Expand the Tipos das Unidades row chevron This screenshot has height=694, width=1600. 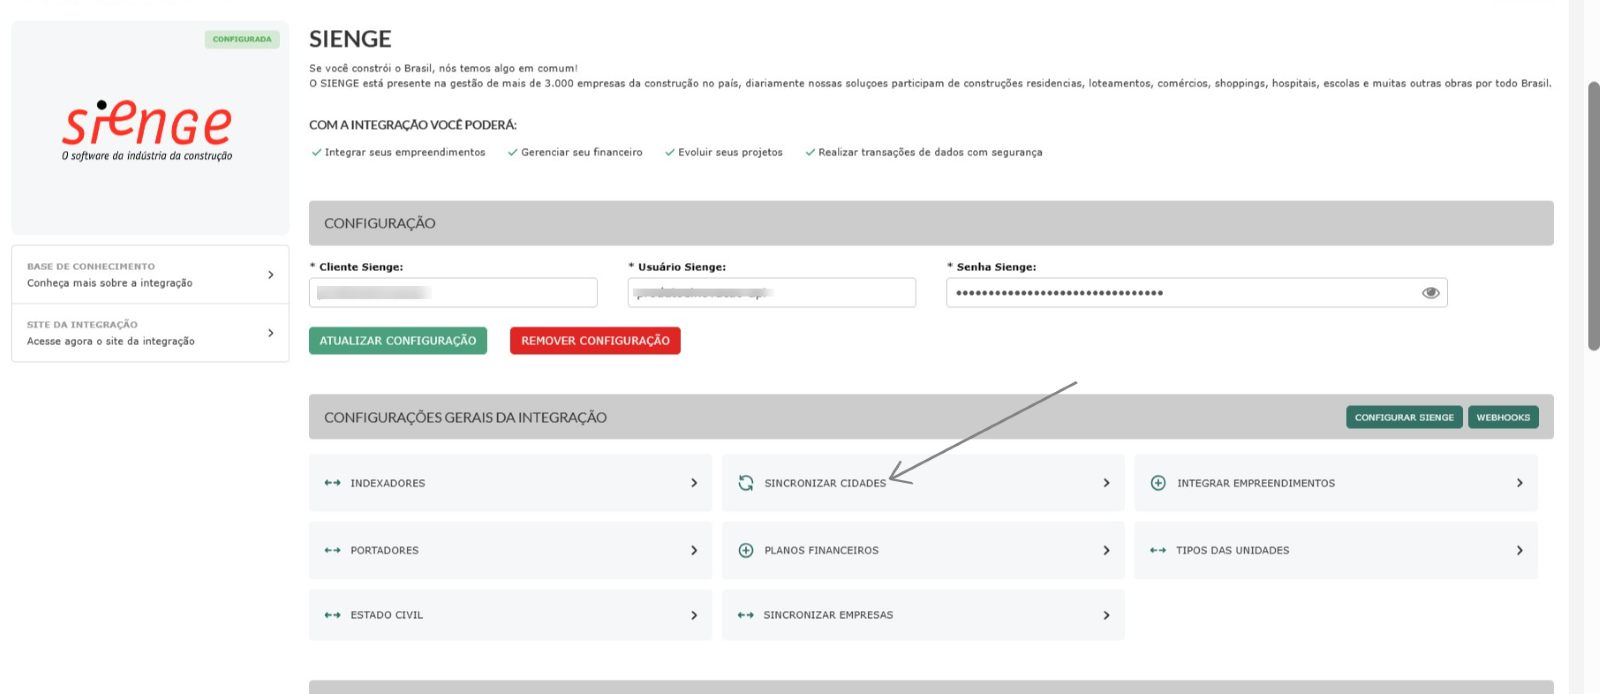pyautogui.click(x=1519, y=550)
